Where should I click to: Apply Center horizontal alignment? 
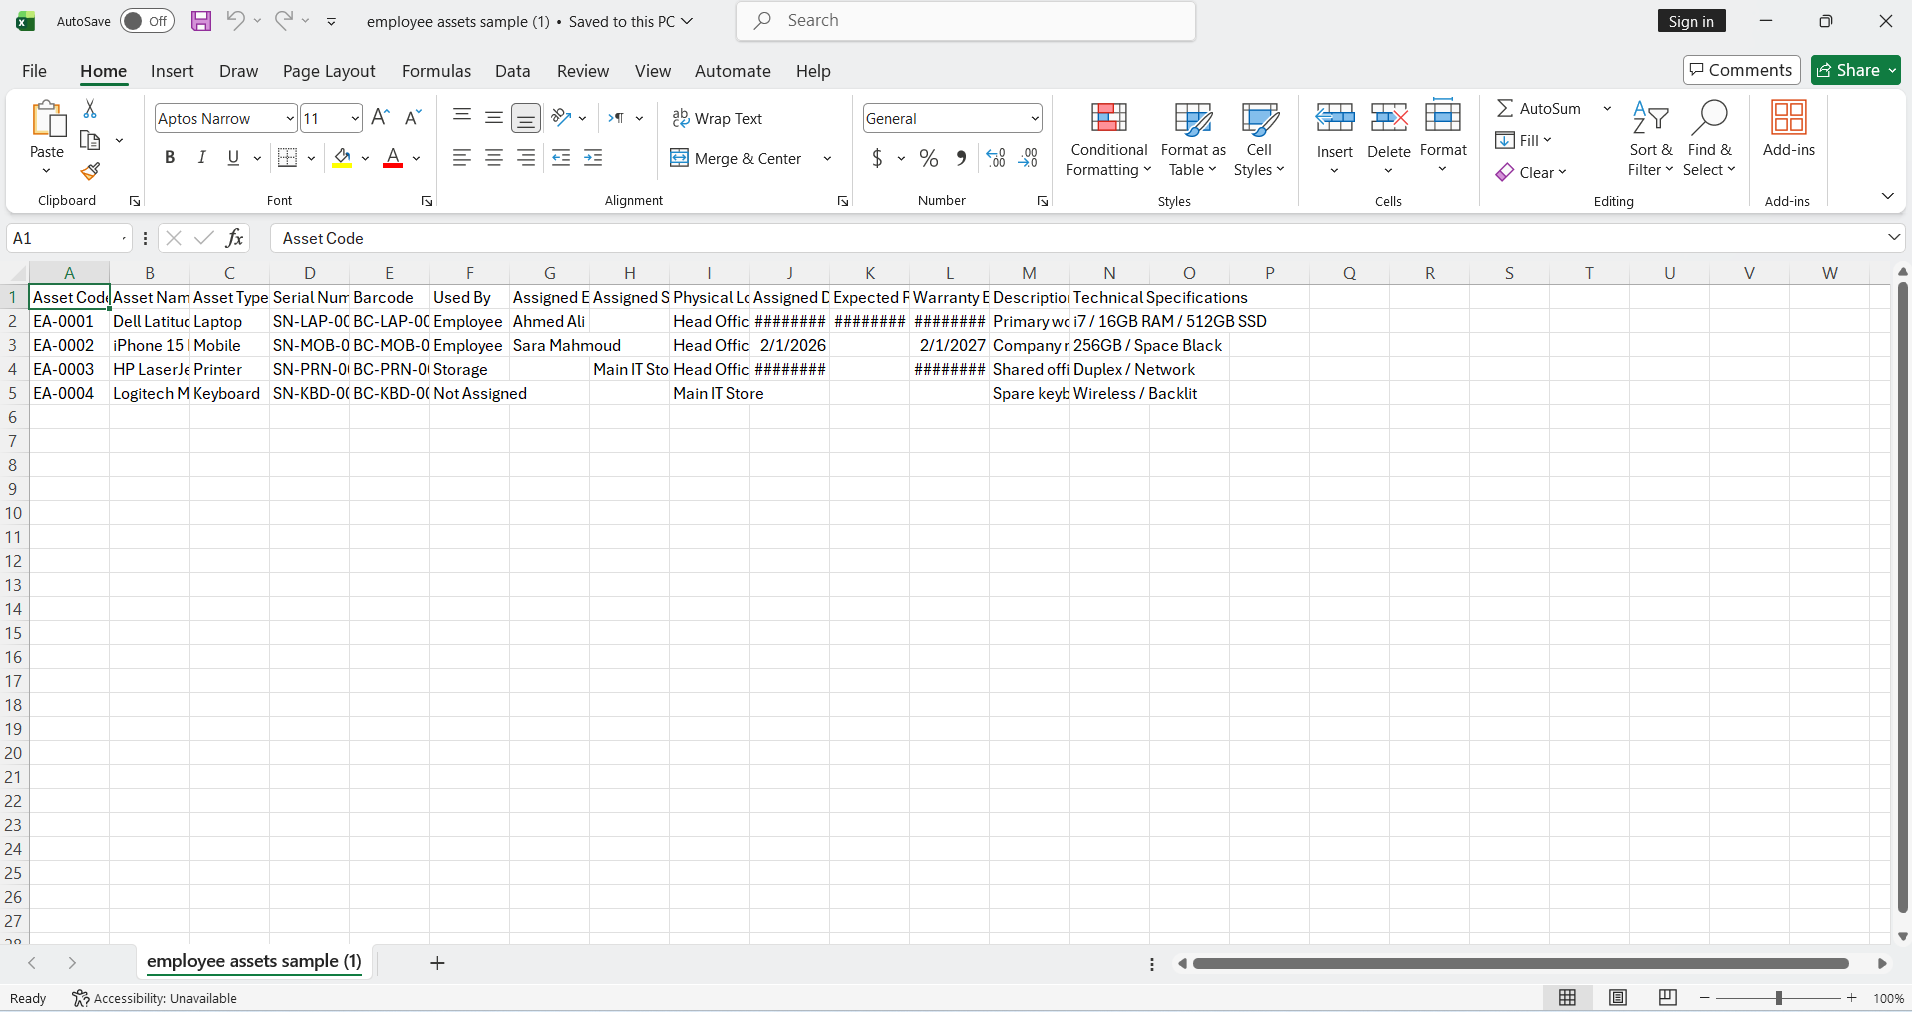tap(494, 158)
